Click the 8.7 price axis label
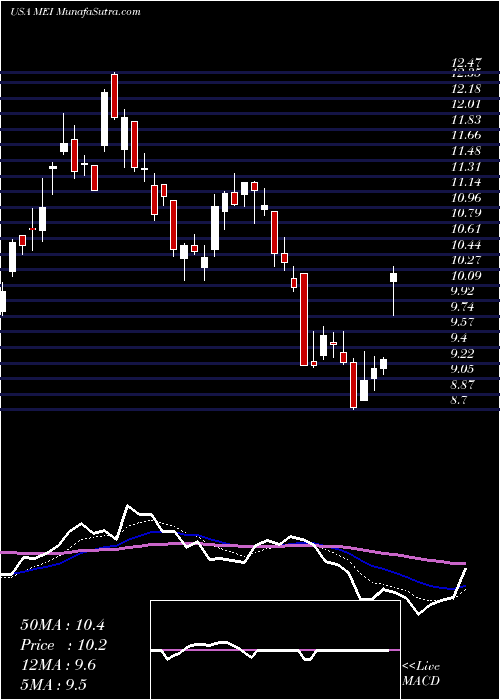 (x=459, y=400)
